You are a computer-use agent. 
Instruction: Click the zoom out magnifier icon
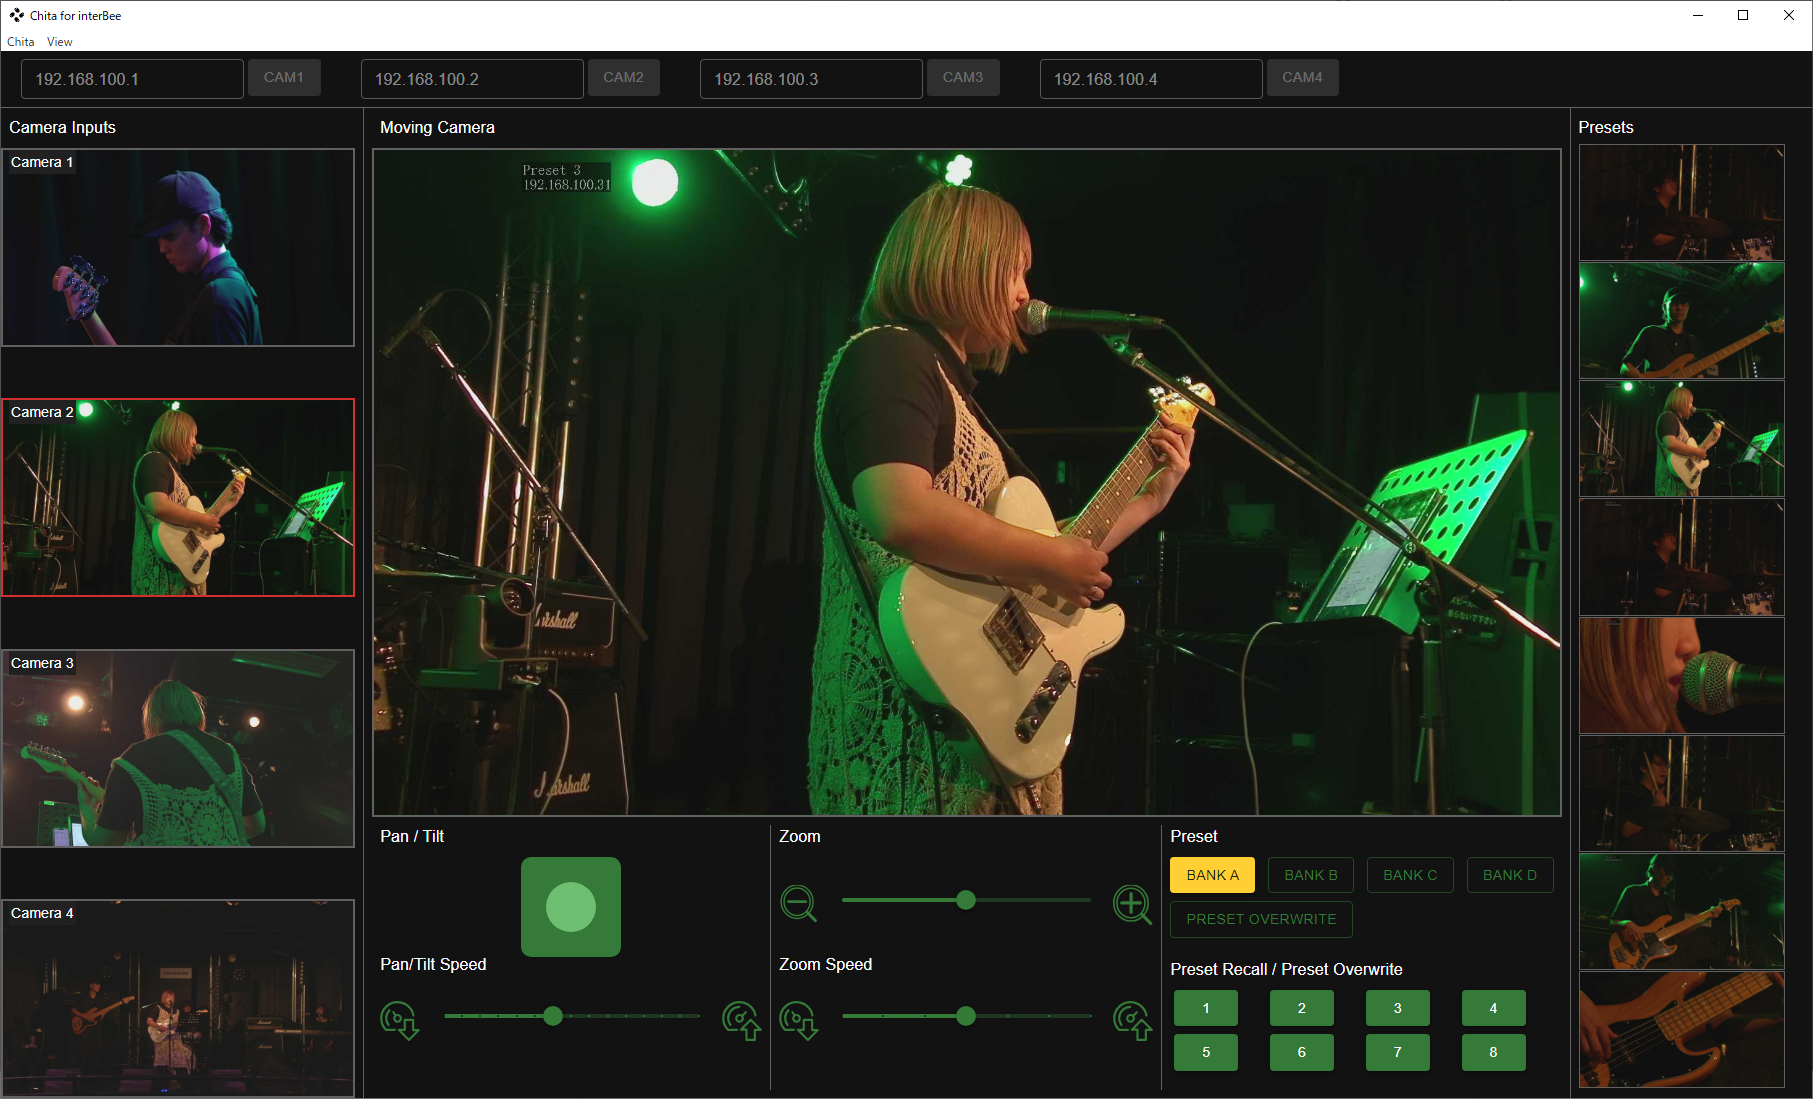[x=798, y=903]
